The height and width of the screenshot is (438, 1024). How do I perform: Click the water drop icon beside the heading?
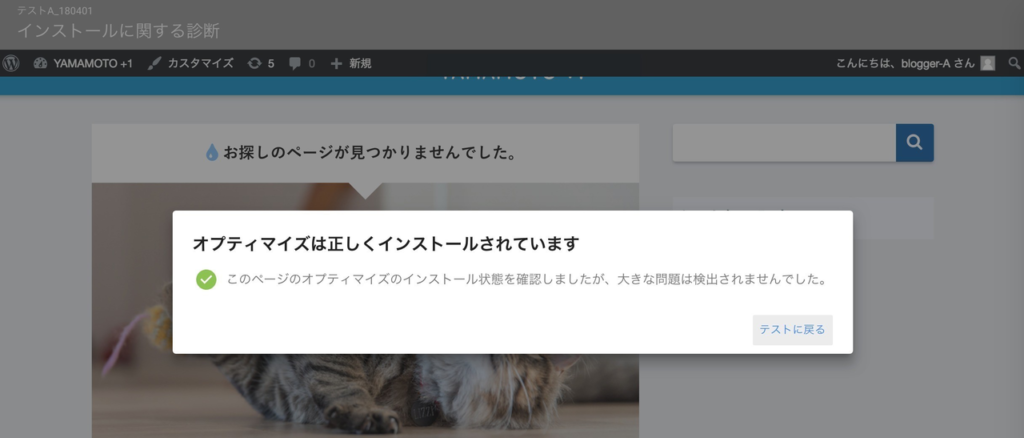212,153
